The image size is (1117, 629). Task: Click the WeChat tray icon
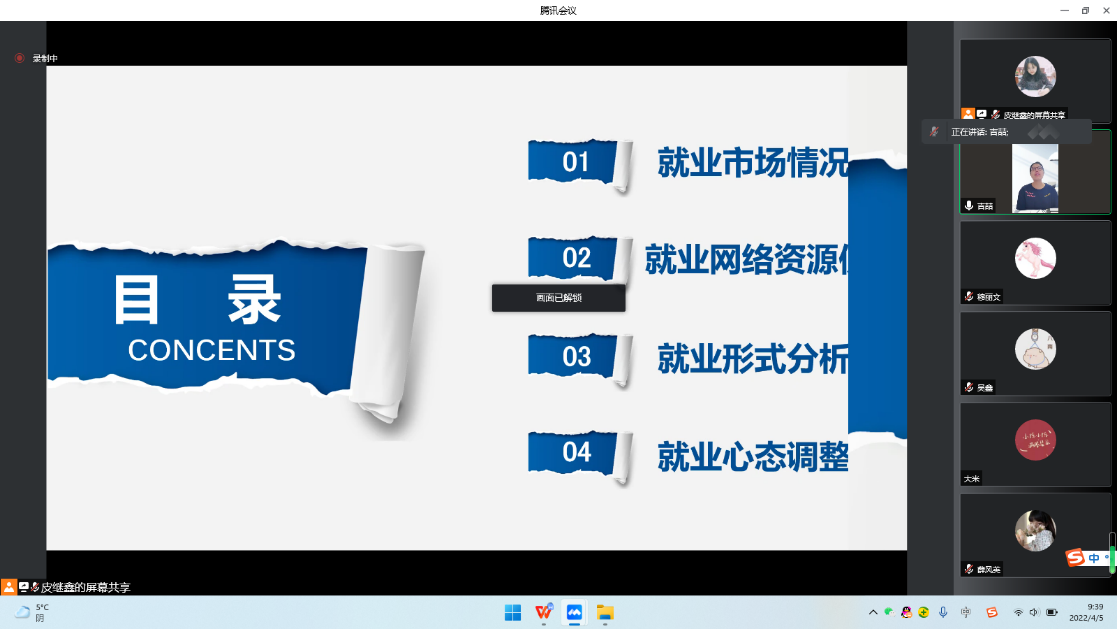(x=888, y=612)
